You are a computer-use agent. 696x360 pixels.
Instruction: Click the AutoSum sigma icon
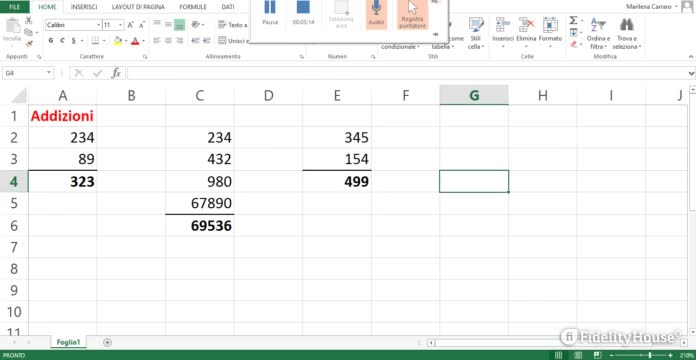coord(573,20)
